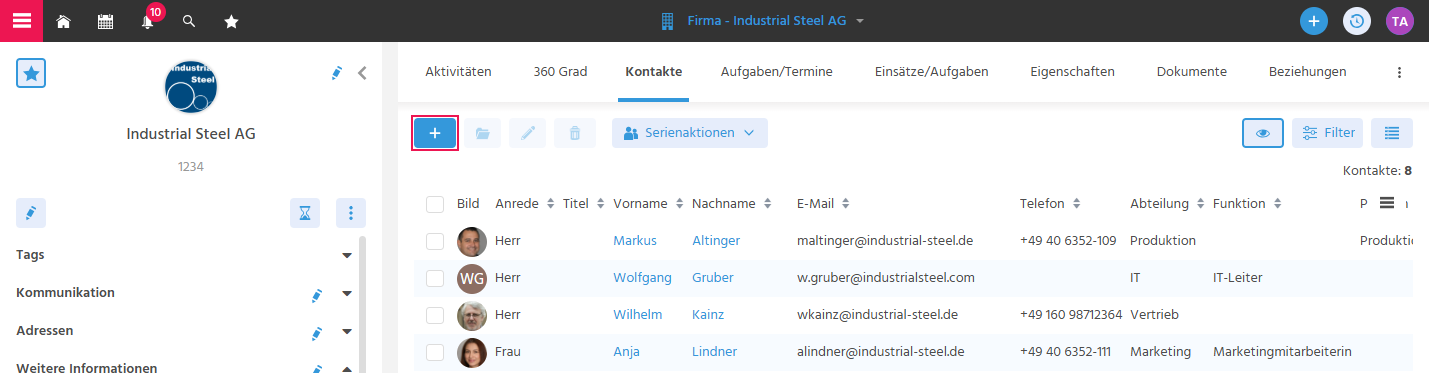Viewport: 1429px width, 373px height.
Task: Show more tabs via three-dot menu
Action: tap(1399, 73)
